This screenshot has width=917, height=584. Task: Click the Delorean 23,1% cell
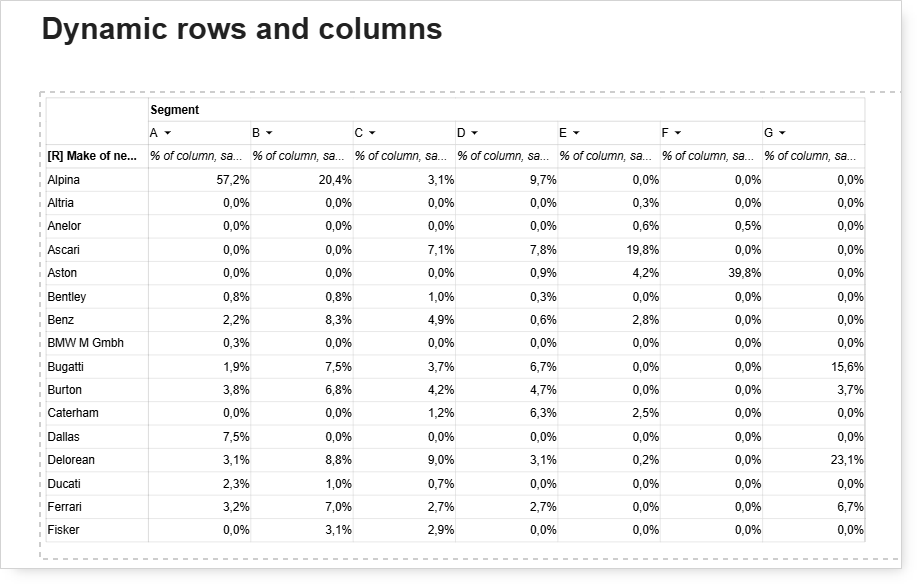(x=813, y=460)
